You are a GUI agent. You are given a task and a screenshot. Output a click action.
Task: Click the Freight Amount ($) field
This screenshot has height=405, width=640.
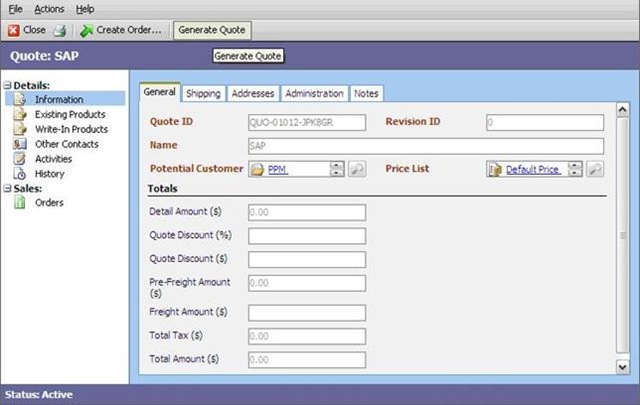[307, 313]
